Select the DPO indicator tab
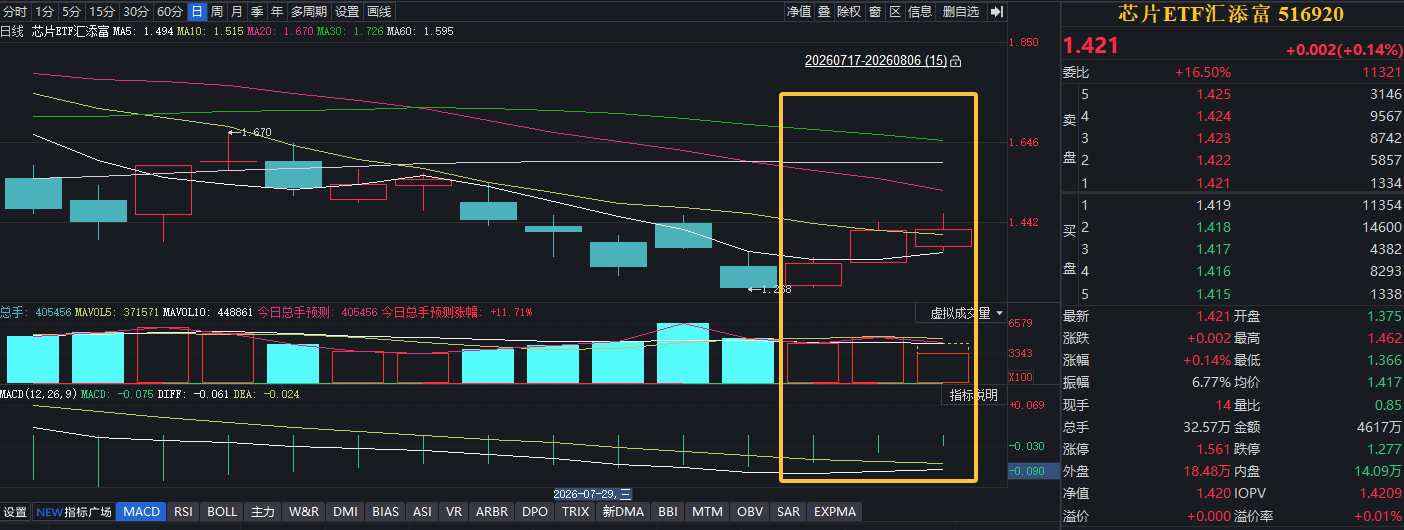This screenshot has width=1404, height=530. click(536, 512)
